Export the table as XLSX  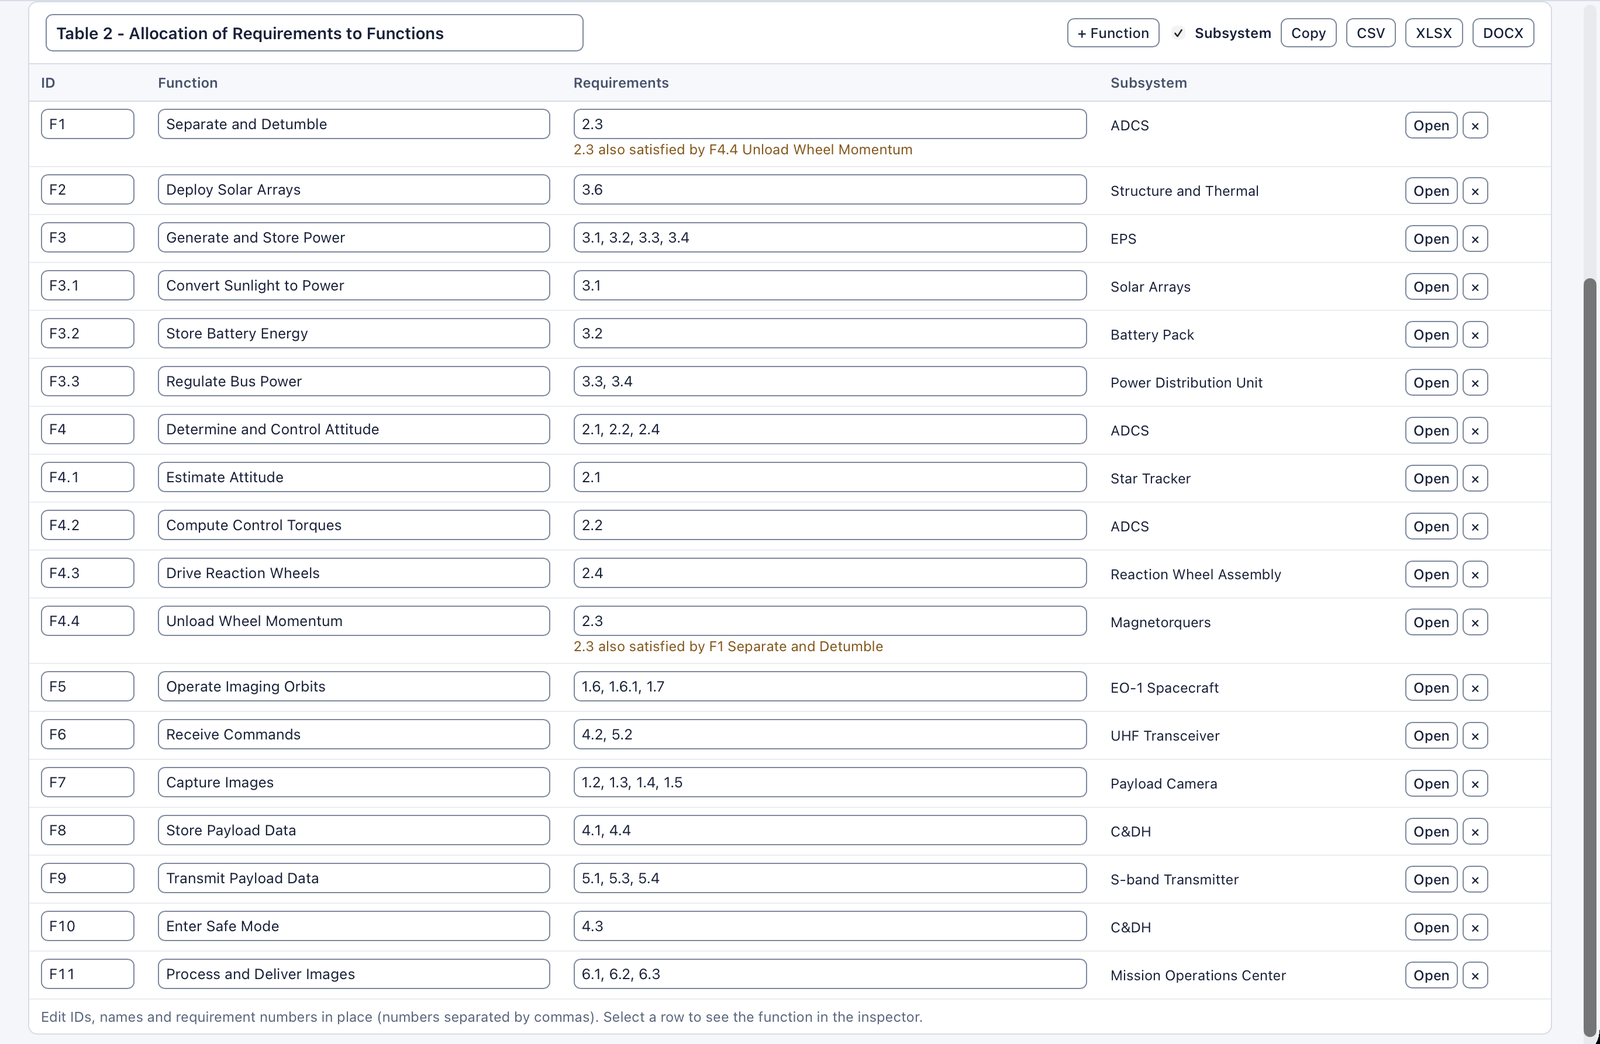(x=1434, y=33)
